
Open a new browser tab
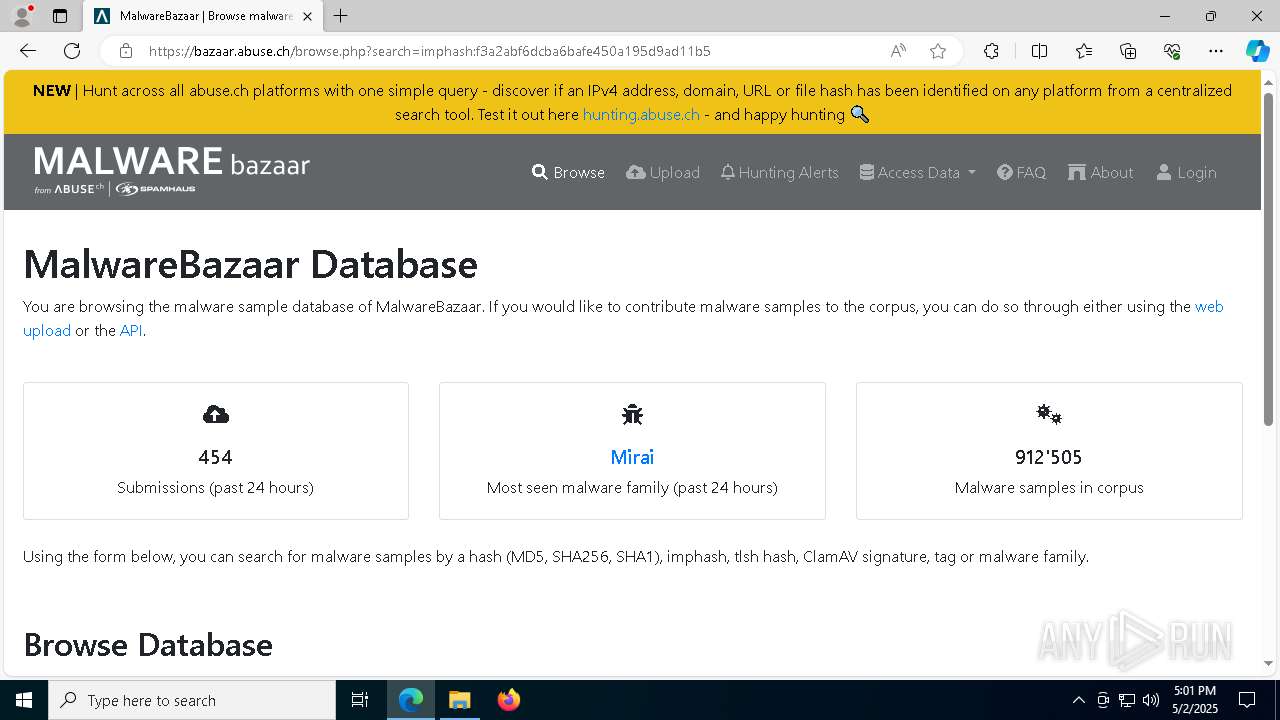click(341, 16)
